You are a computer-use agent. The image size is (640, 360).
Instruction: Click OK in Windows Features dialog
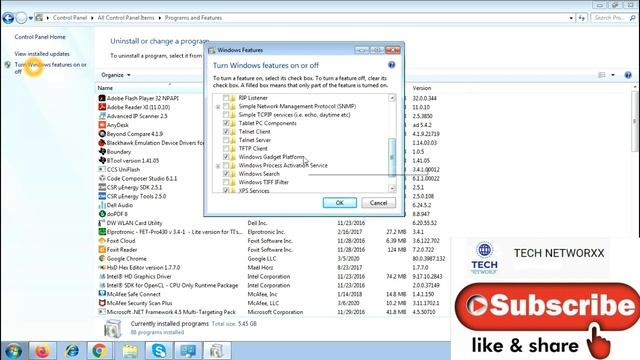[x=340, y=203]
